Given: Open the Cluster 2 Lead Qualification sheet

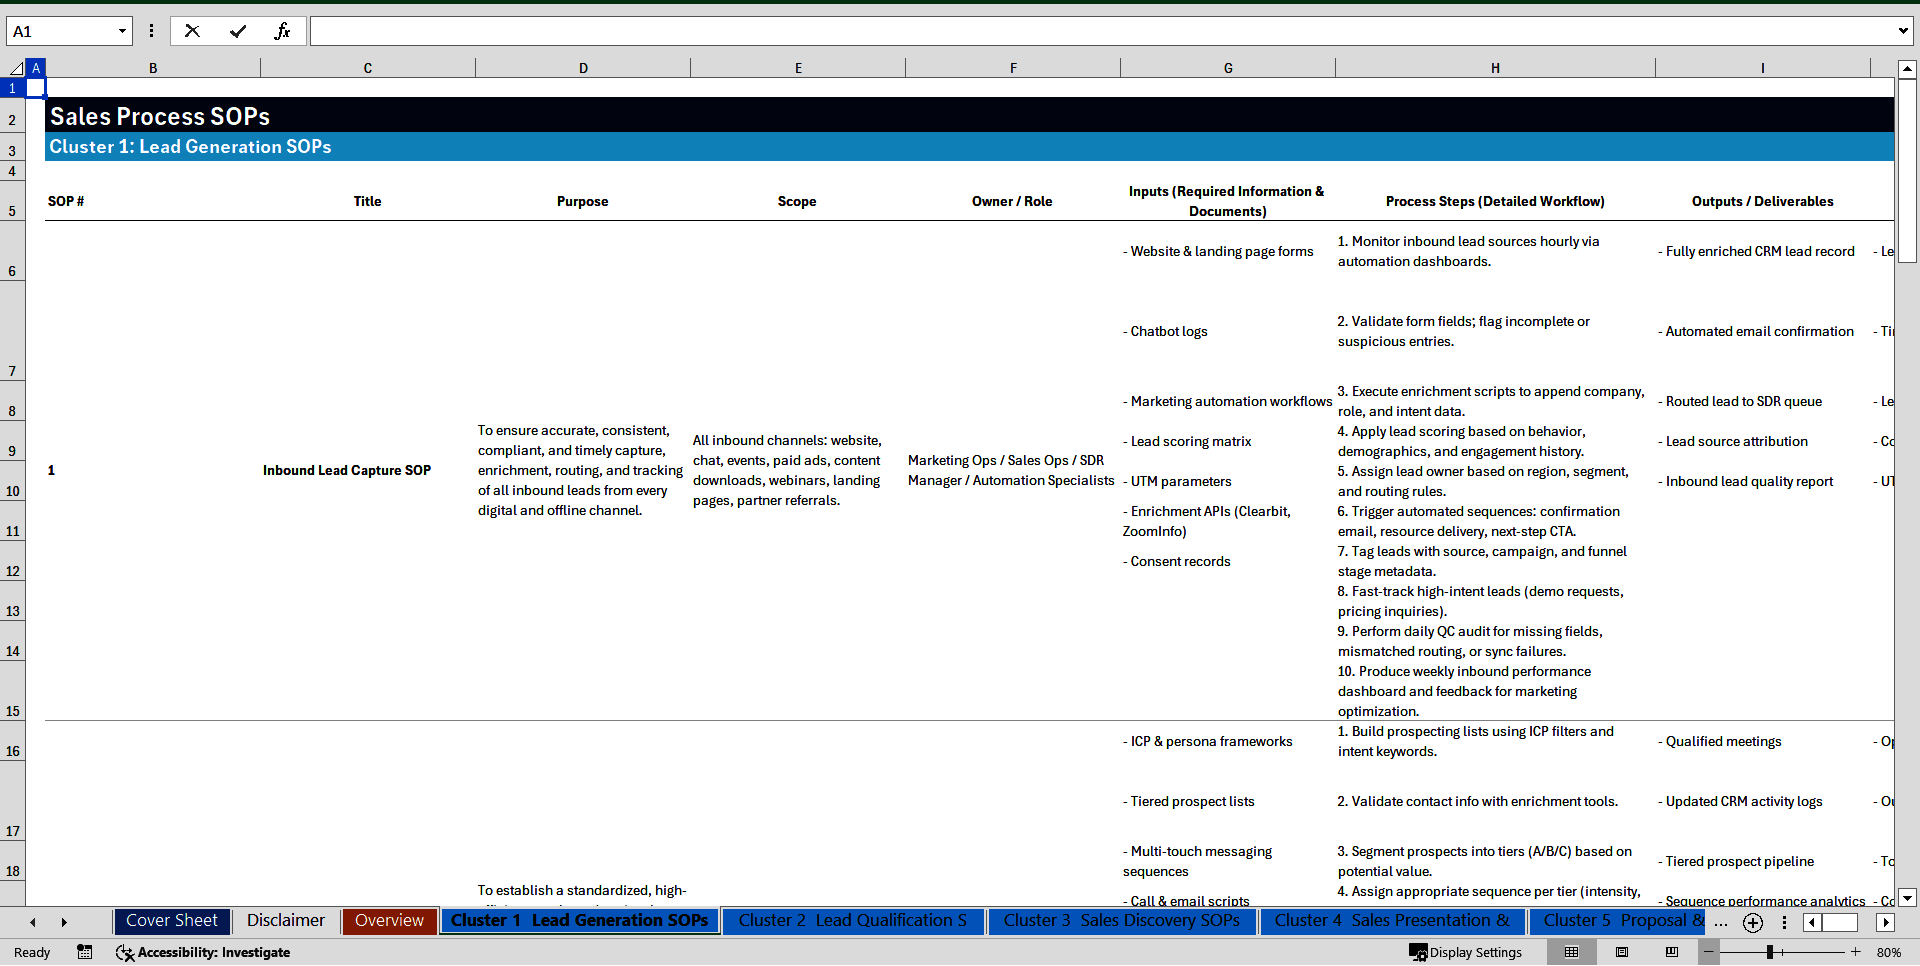Looking at the screenshot, I should (852, 921).
